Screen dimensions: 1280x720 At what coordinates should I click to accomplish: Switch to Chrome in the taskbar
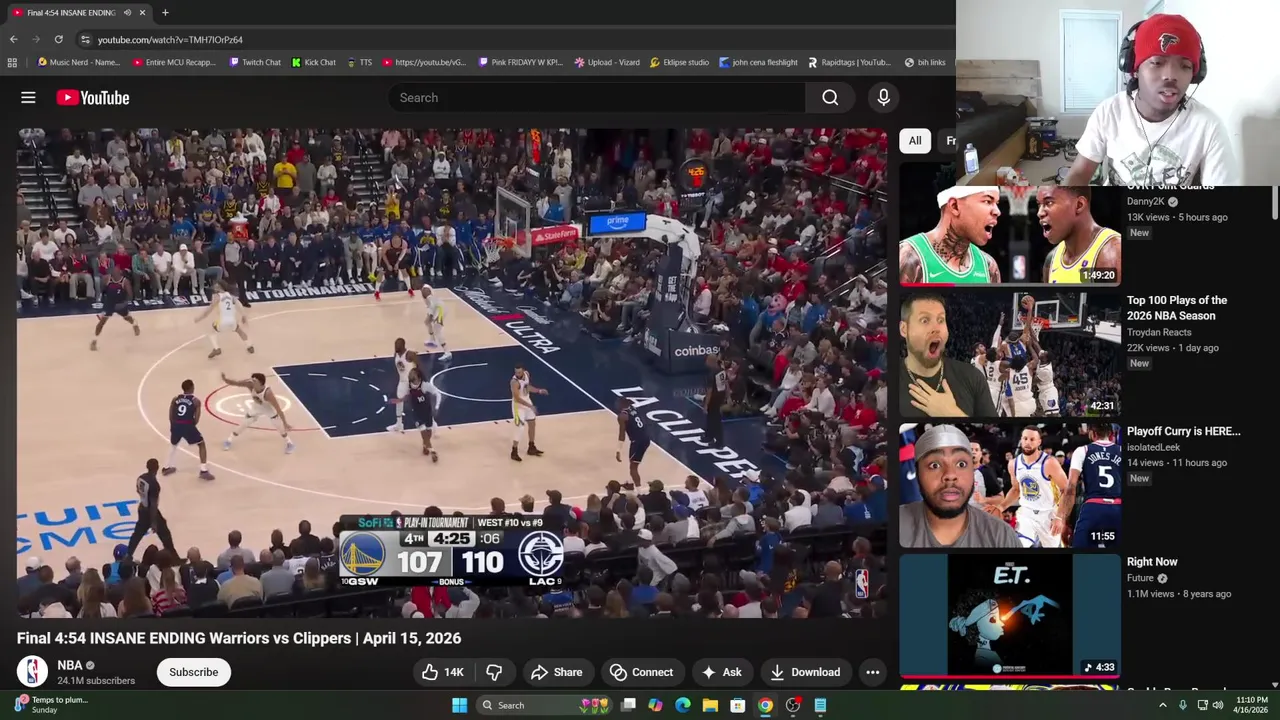[765, 705]
